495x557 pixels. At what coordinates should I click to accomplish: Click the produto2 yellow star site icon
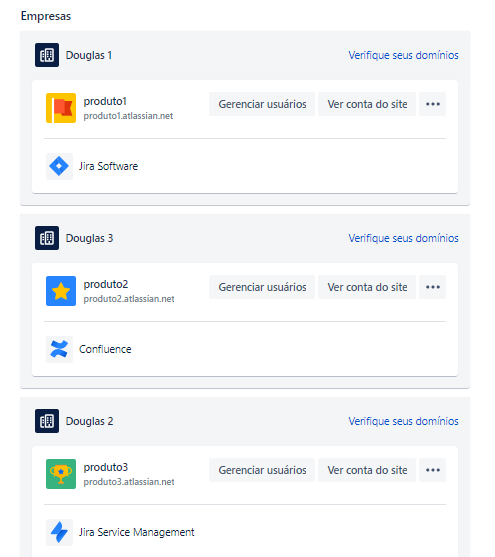click(61, 291)
